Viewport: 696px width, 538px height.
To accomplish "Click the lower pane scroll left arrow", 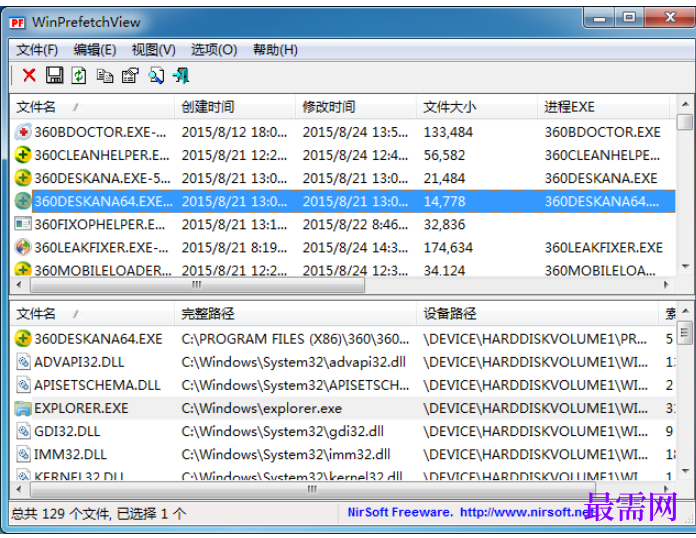I will pos(19,489).
